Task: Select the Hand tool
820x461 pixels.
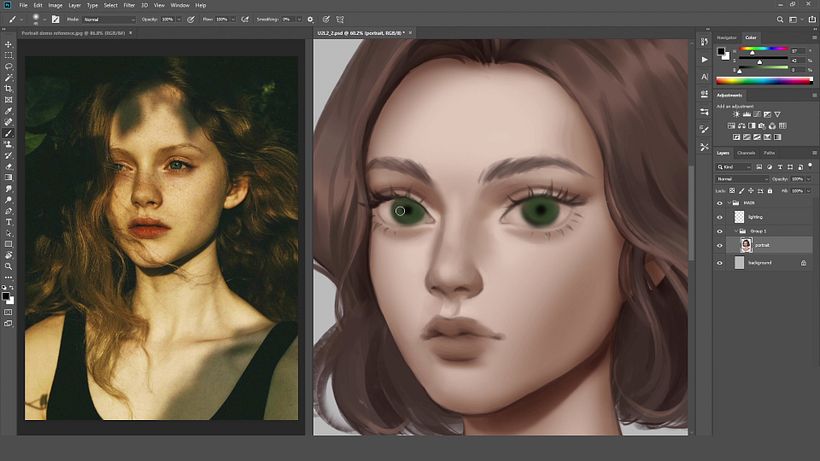Action: tap(8, 255)
